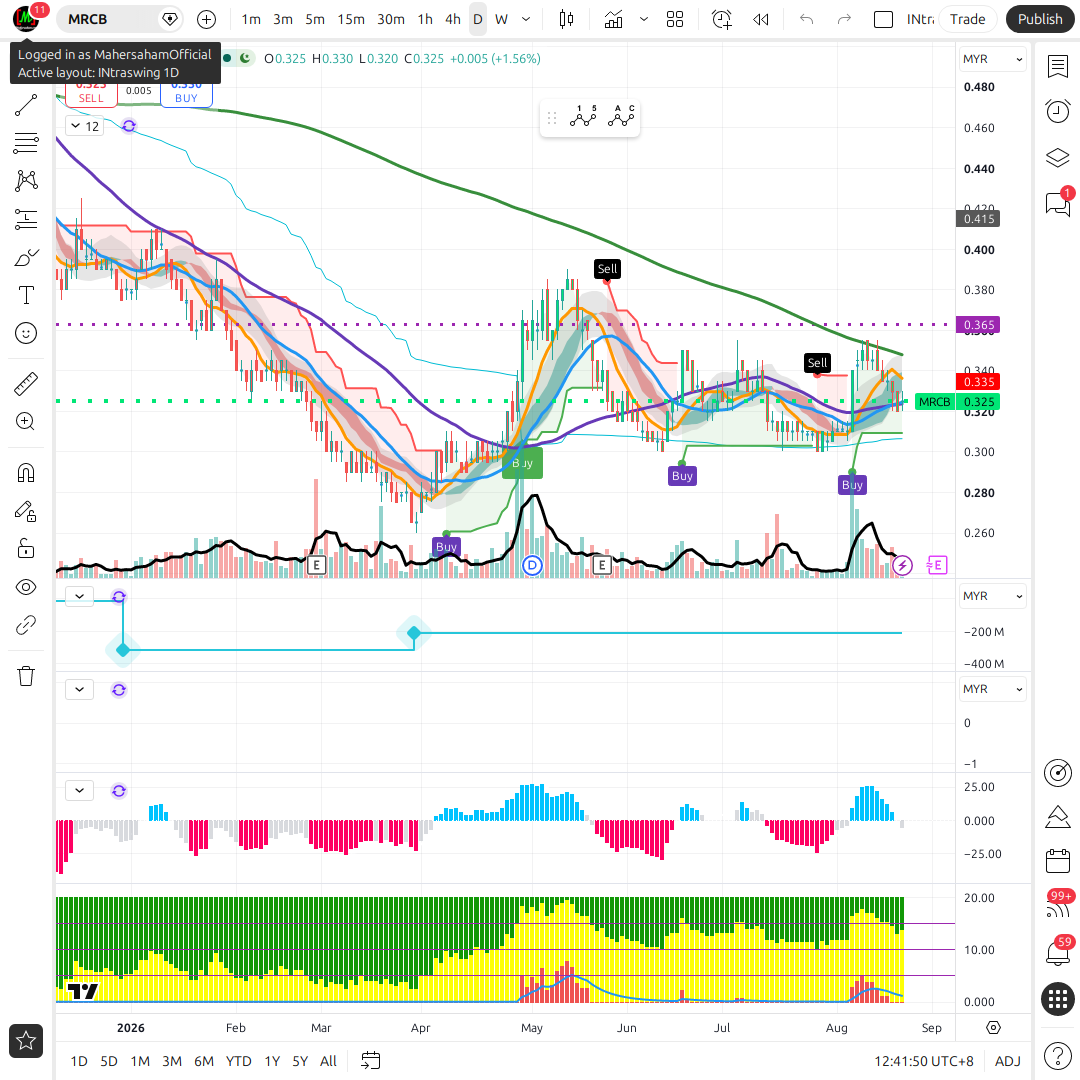The width and height of the screenshot is (1080, 1080).
Task: Select the 4h timeframe
Action: [453, 19]
